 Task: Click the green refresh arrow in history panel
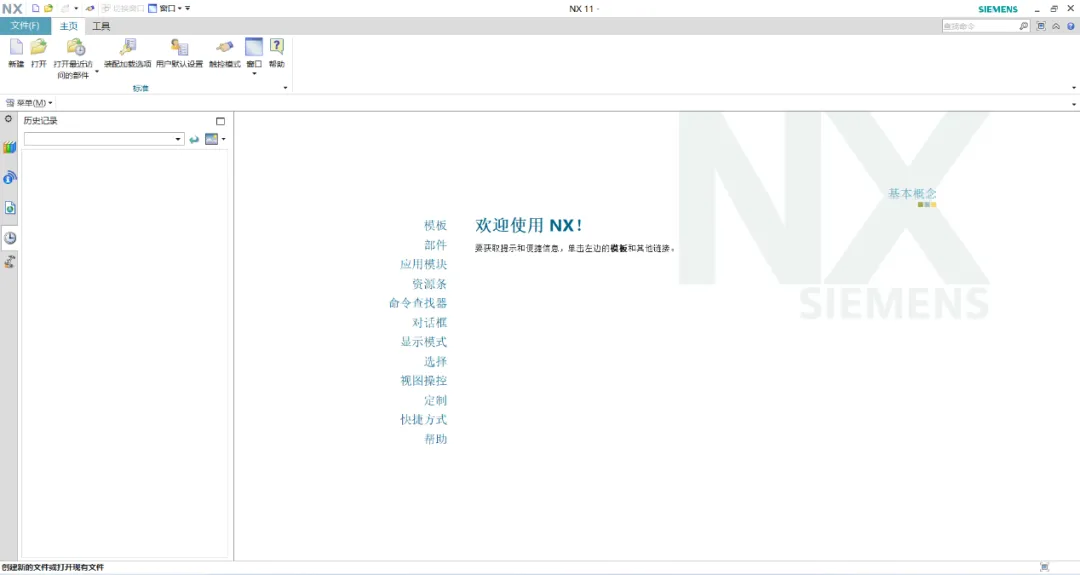pos(194,139)
